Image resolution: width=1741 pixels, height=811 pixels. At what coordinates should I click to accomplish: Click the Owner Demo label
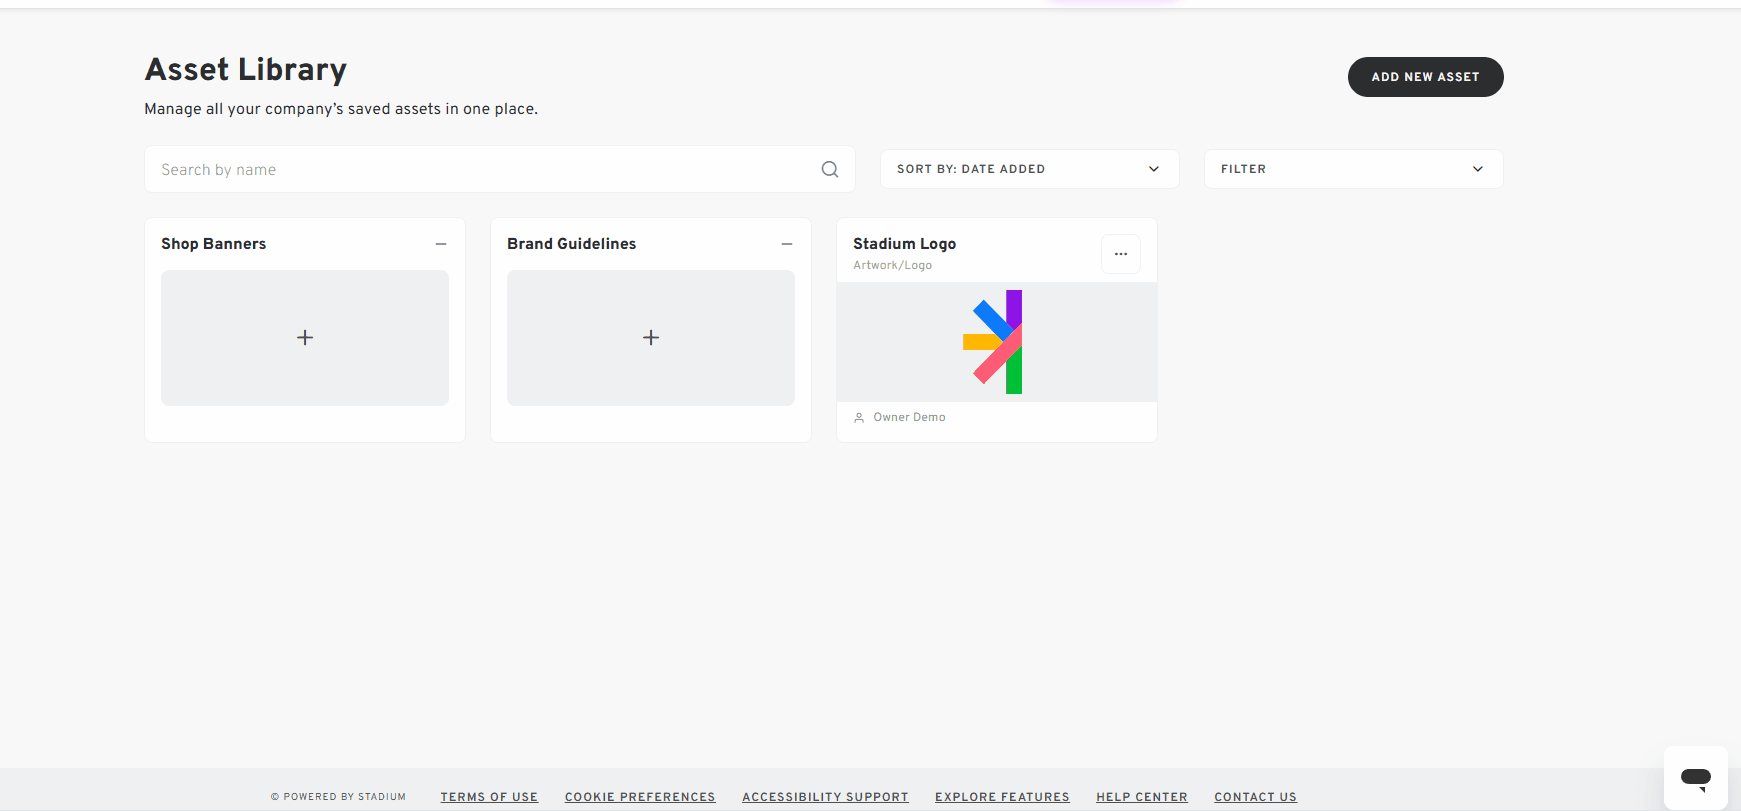909,417
